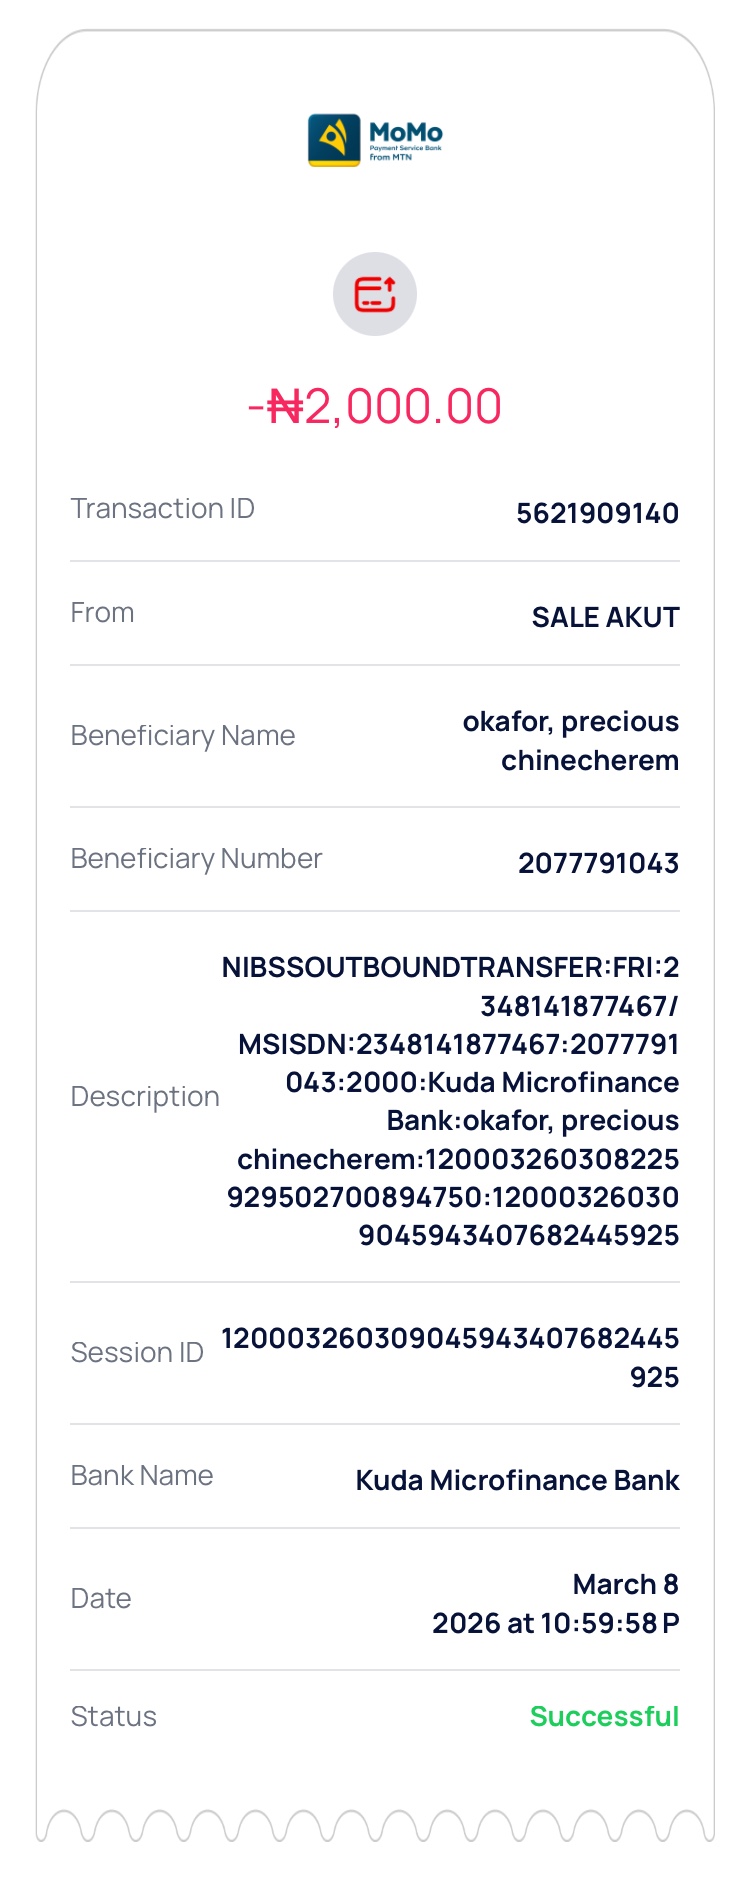Select beneficiary name okafor, precious chinecherem
Screen dimensions: 750x1877
pos(571,741)
